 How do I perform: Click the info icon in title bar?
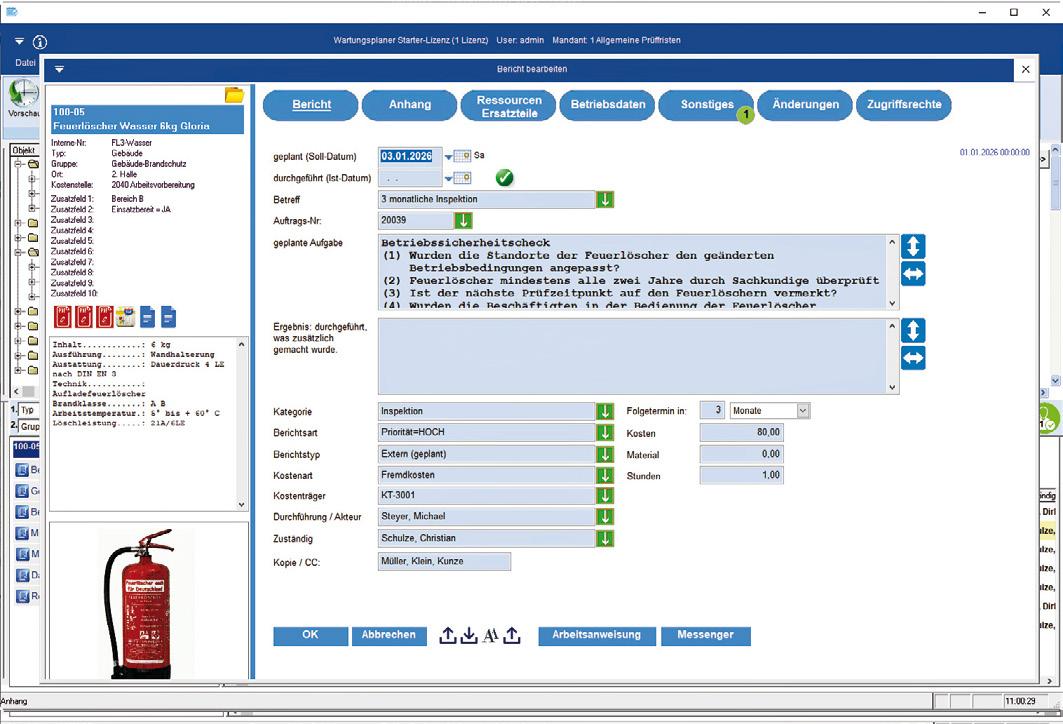click(40, 42)
